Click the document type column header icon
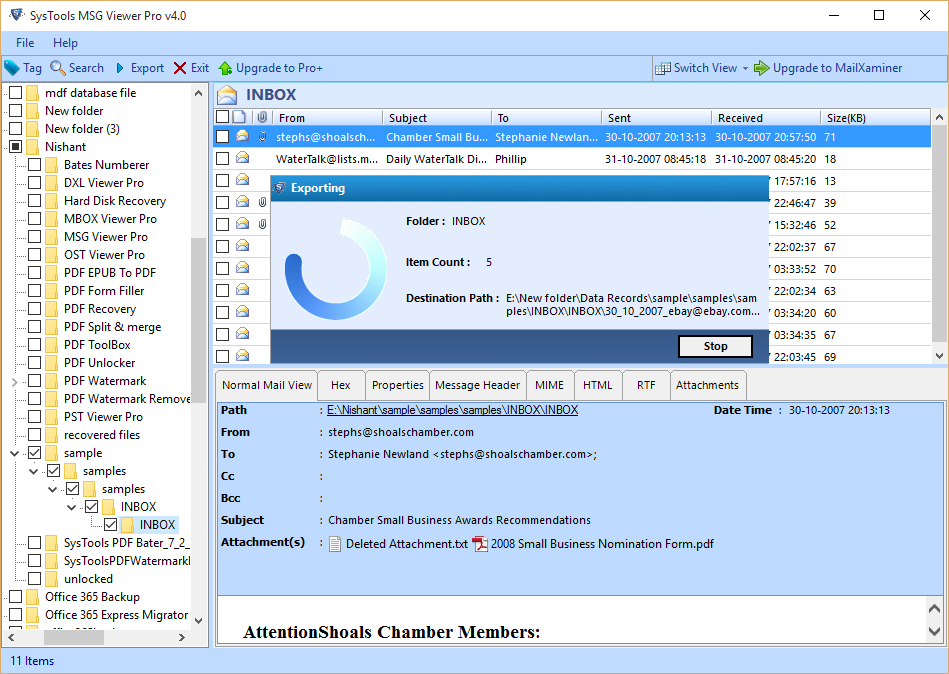949x674 pixels. [x=239, y=117]
